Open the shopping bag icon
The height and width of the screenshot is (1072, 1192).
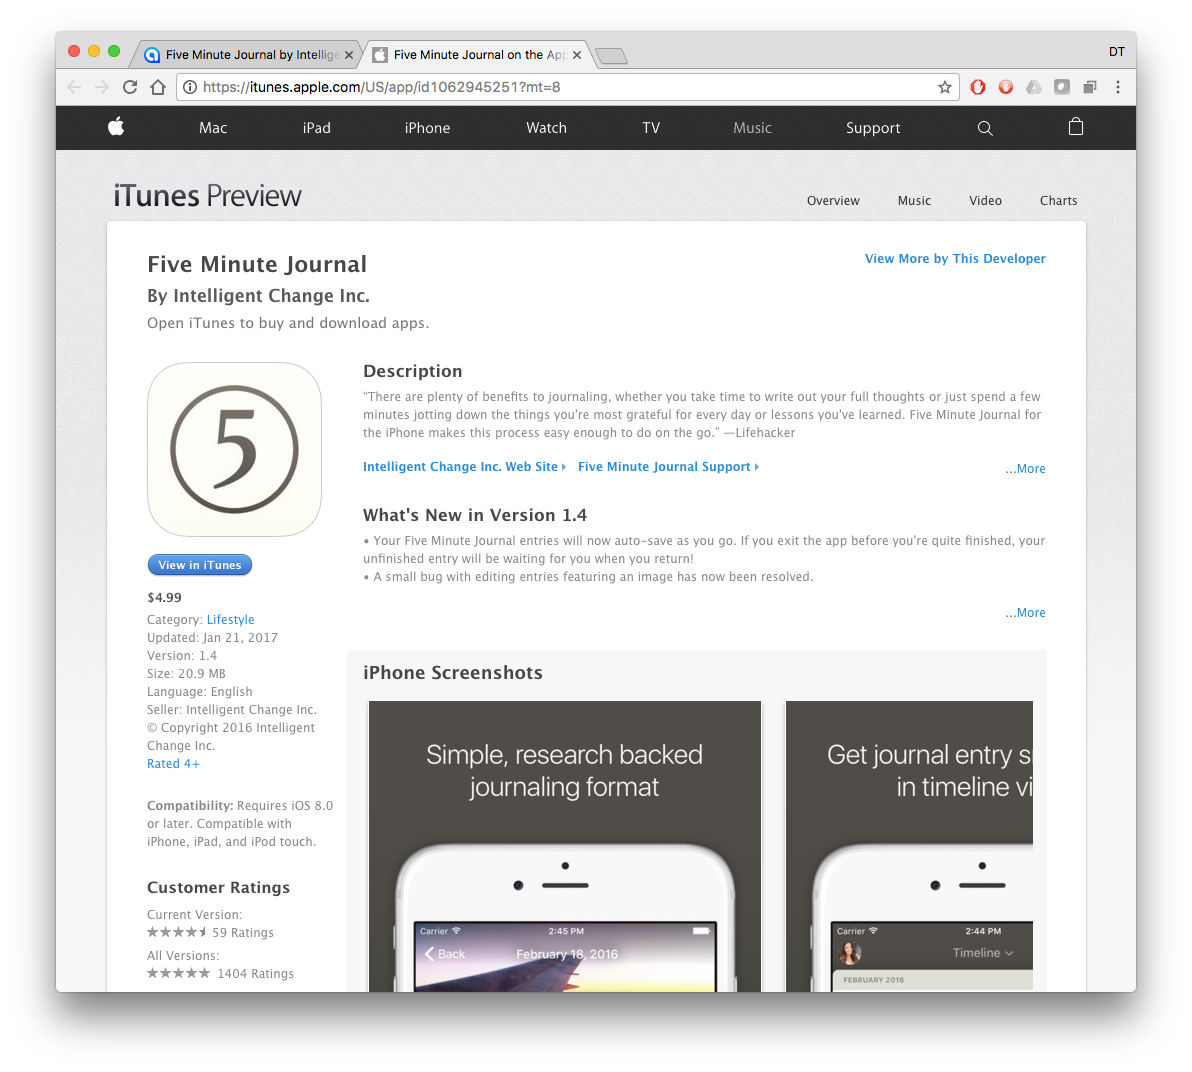[1076, 127]
